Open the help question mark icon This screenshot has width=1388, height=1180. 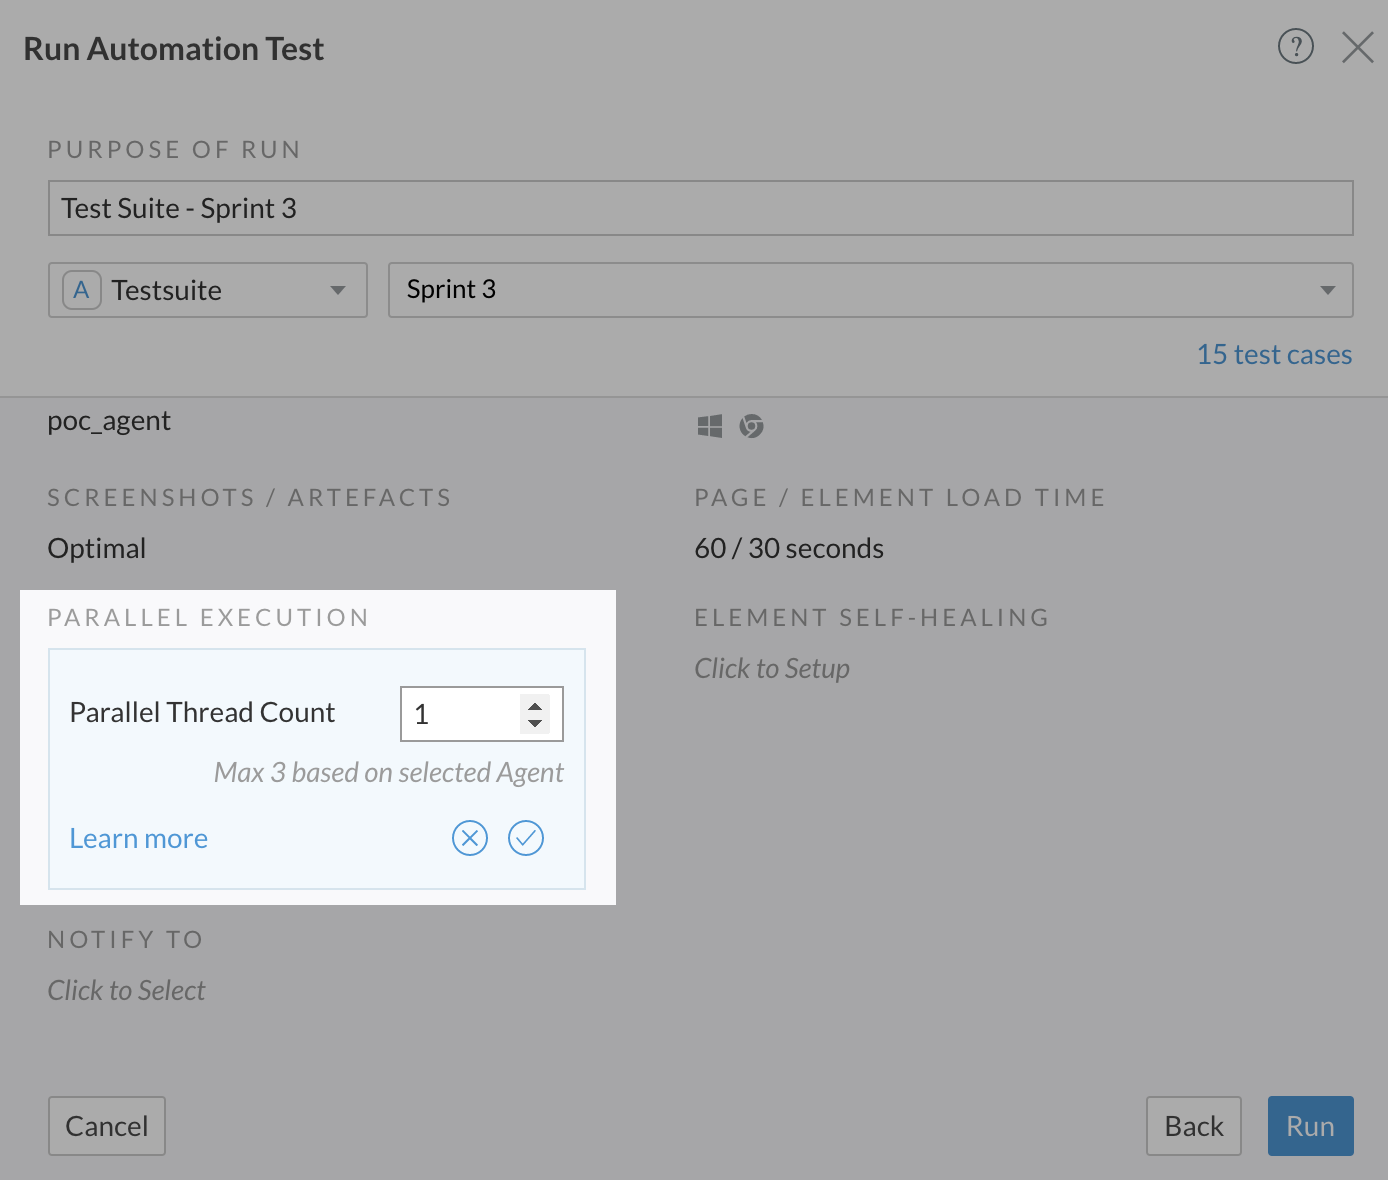point(1296,46)
